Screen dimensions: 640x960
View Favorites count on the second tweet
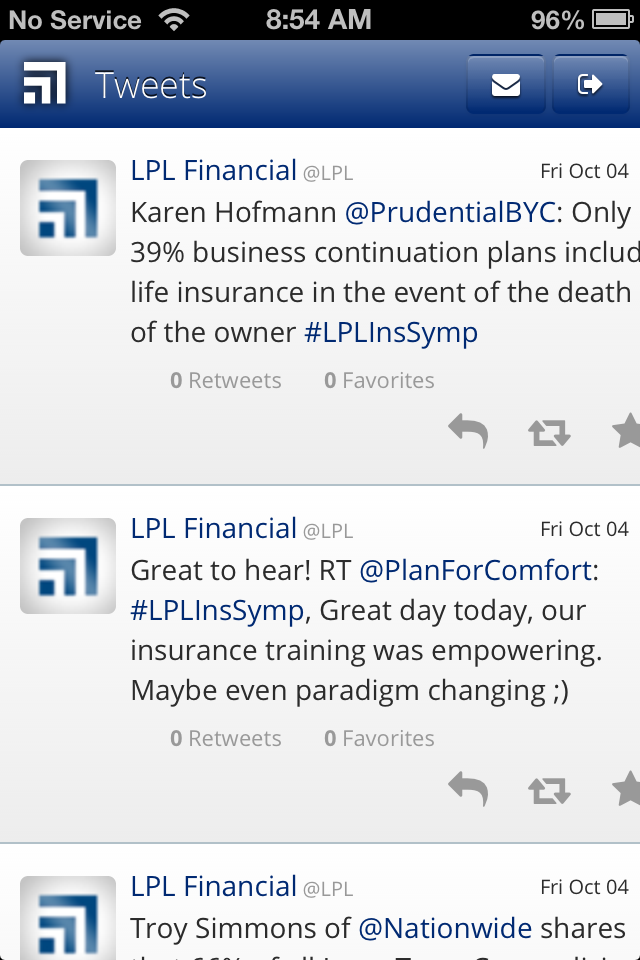379,739
